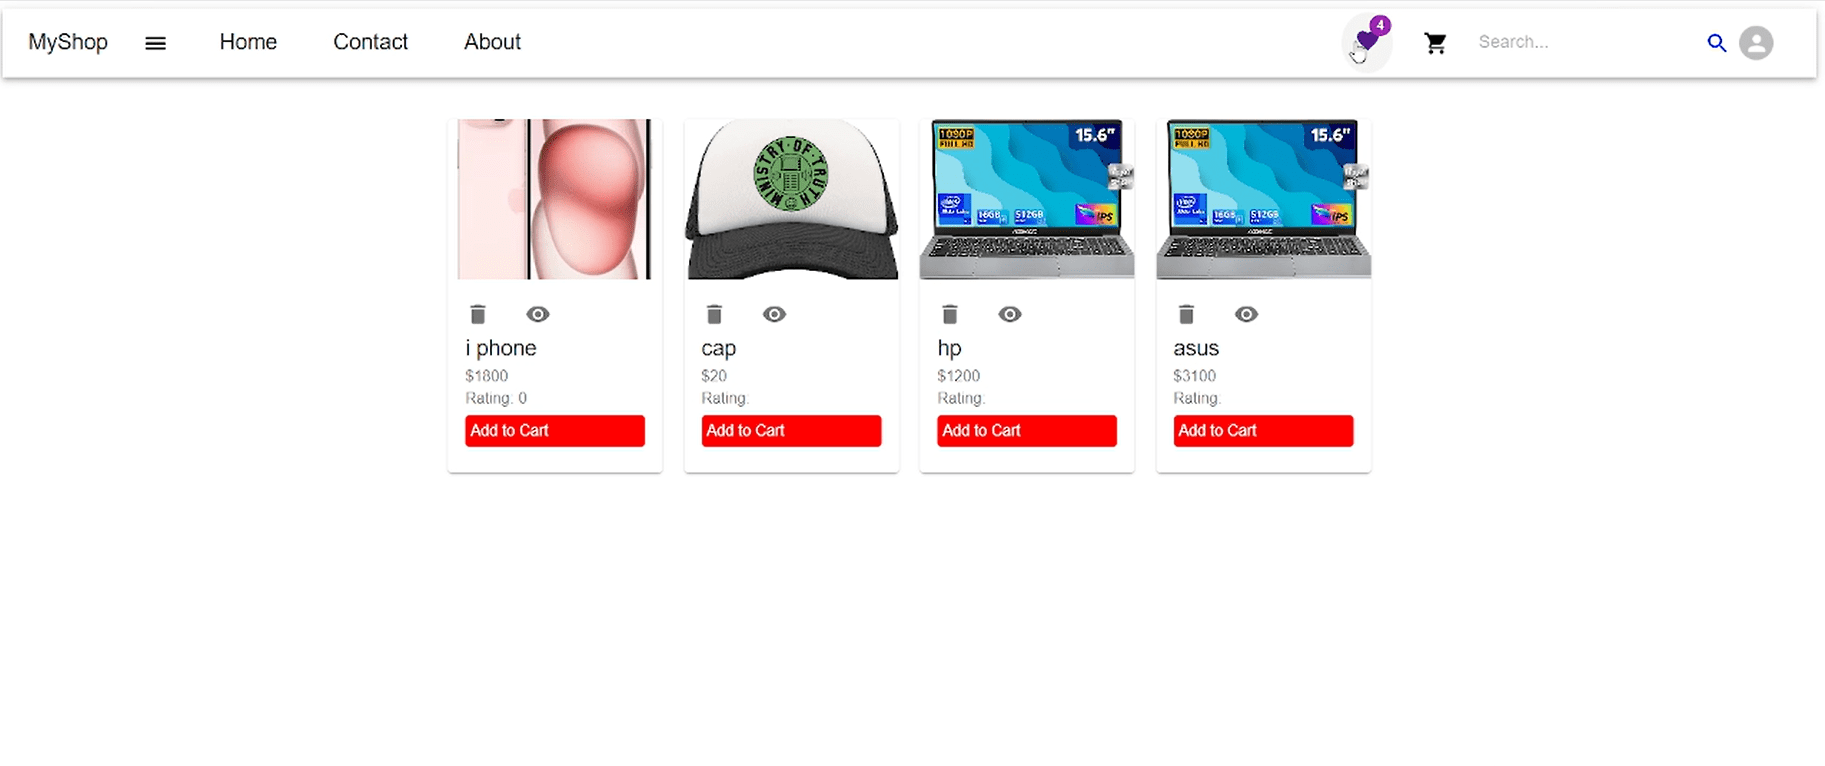Open the shopping cart icon
This screenshot has width=1825, height=766.
1435,43
